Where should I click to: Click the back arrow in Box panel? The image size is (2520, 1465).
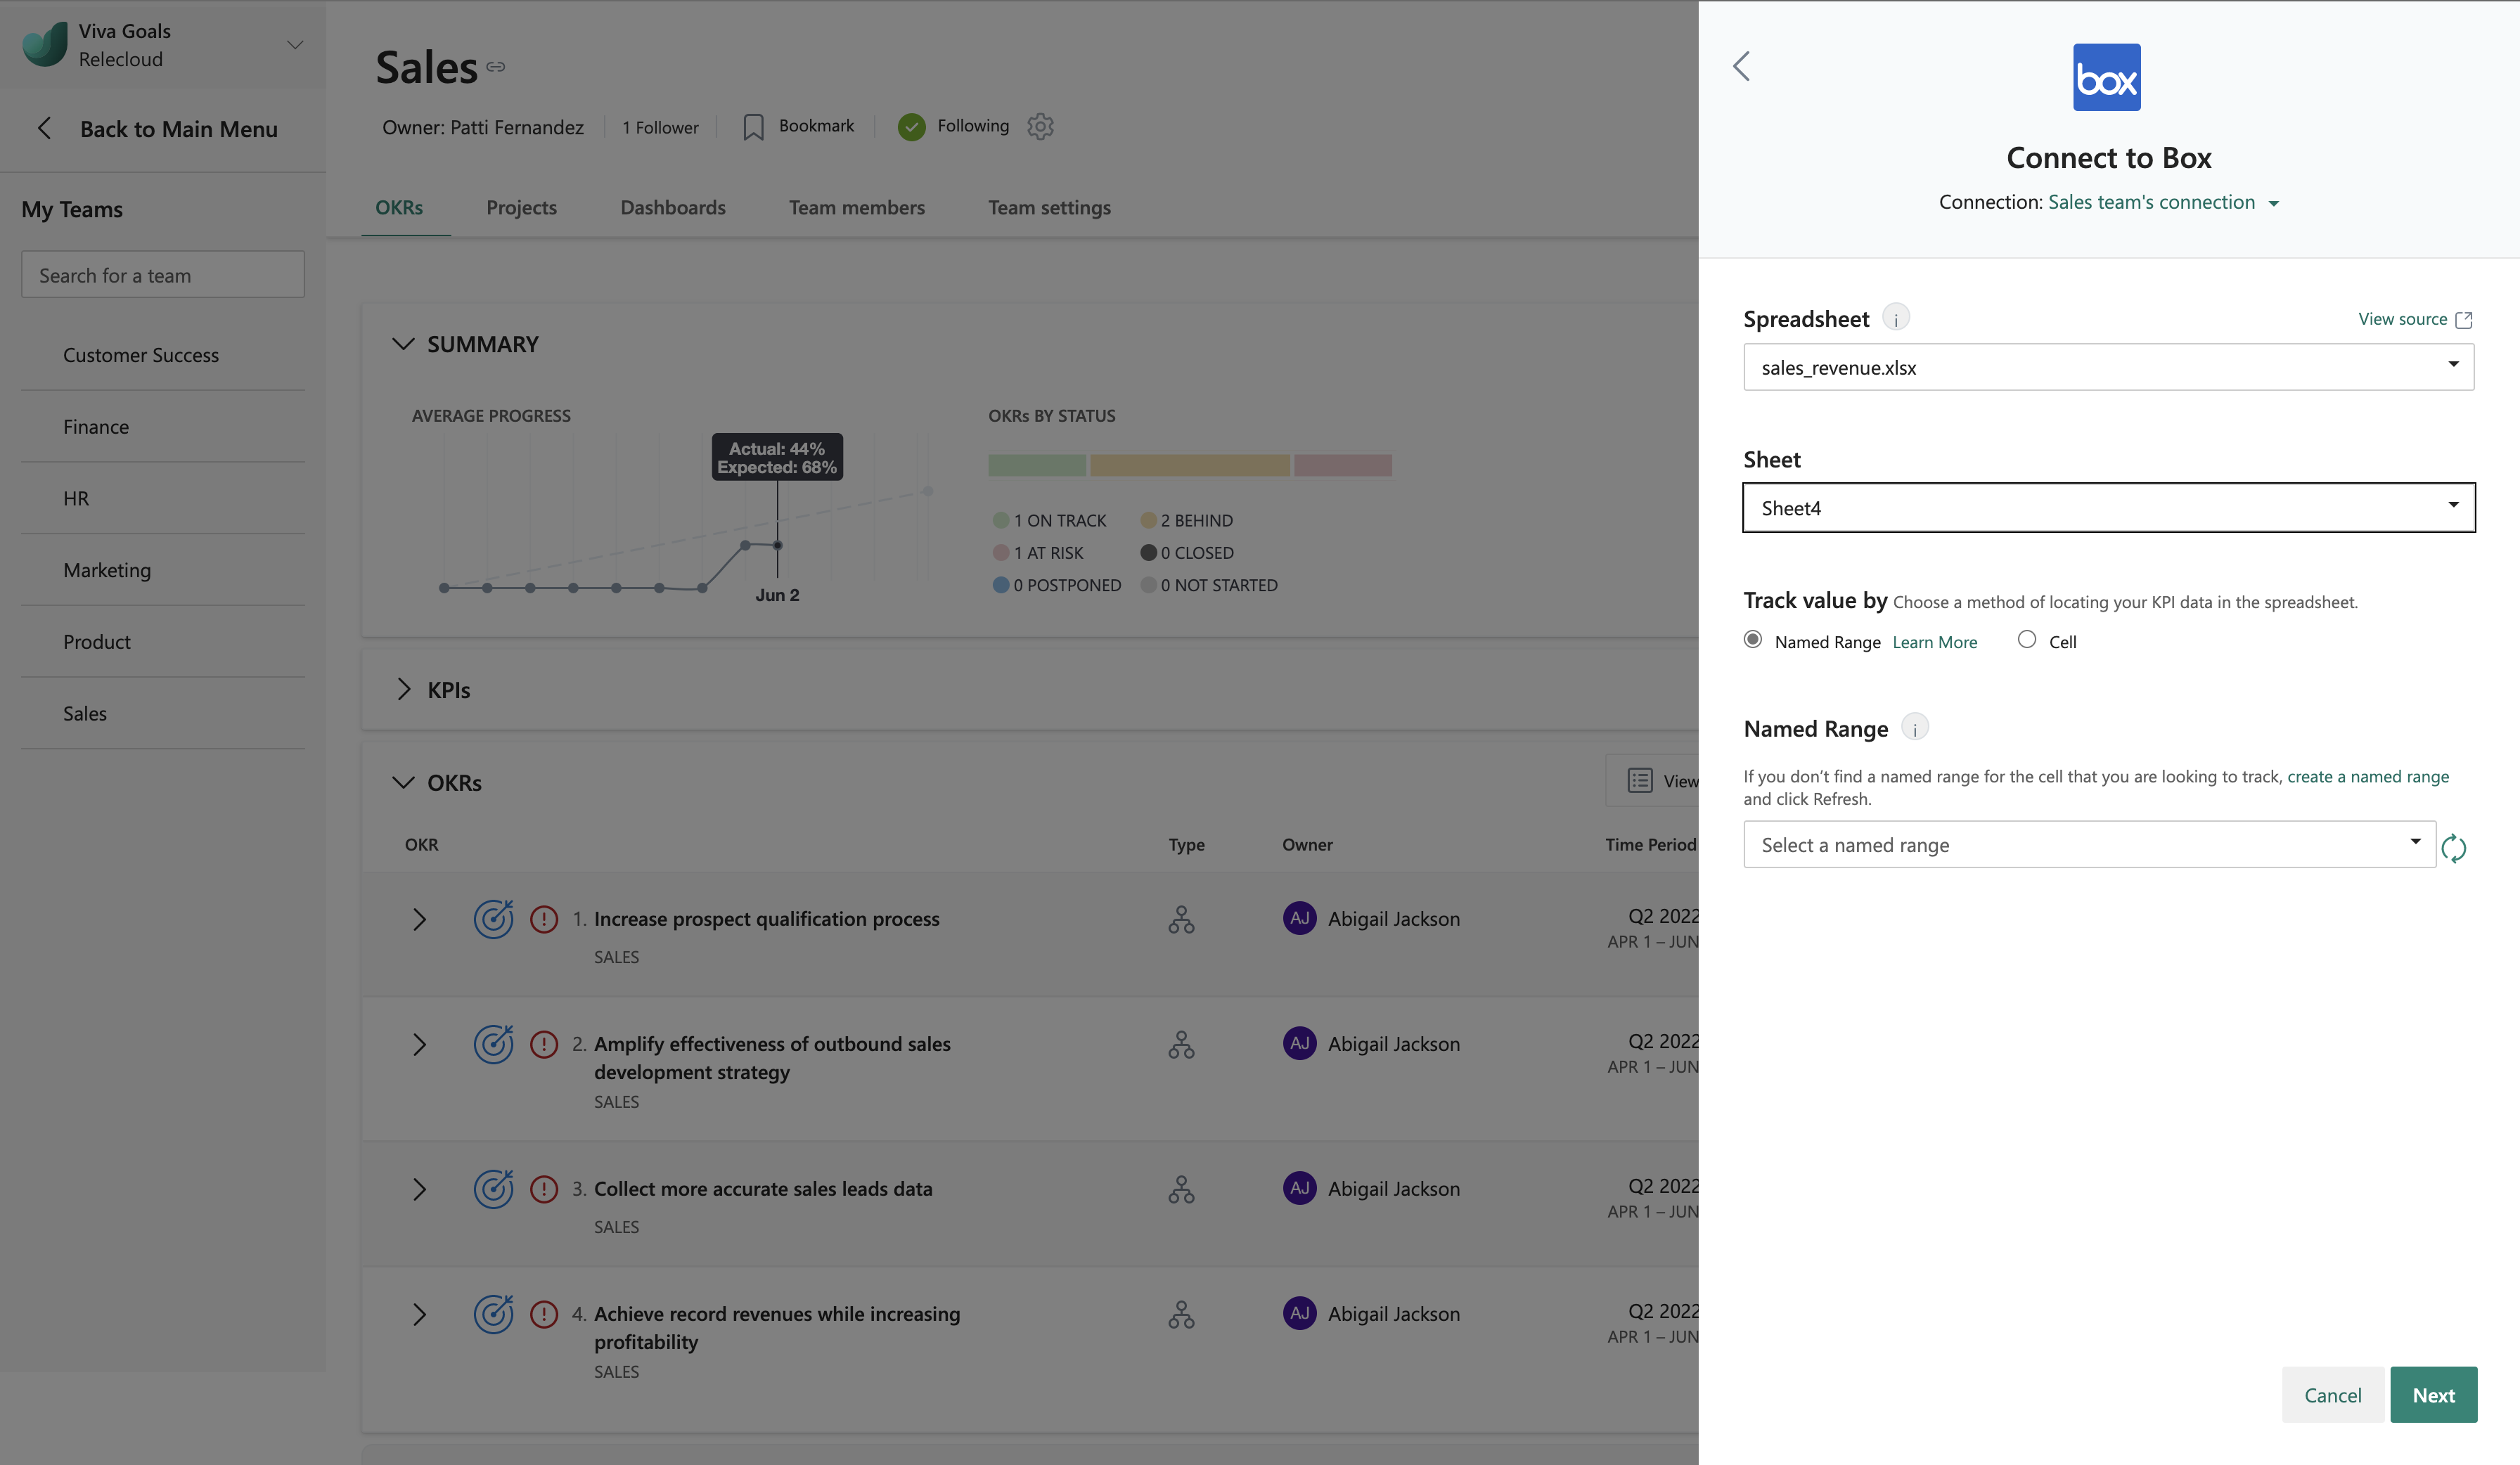click(1741, 66)
